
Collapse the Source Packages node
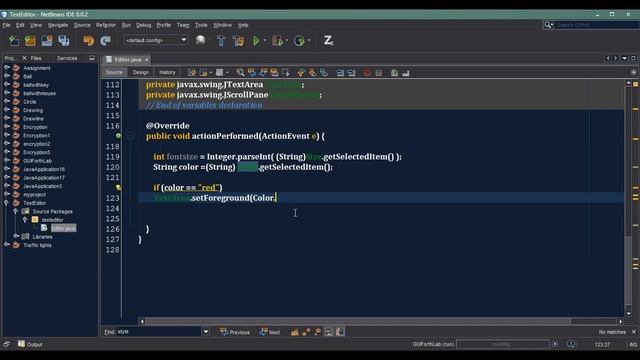(16, 211)
